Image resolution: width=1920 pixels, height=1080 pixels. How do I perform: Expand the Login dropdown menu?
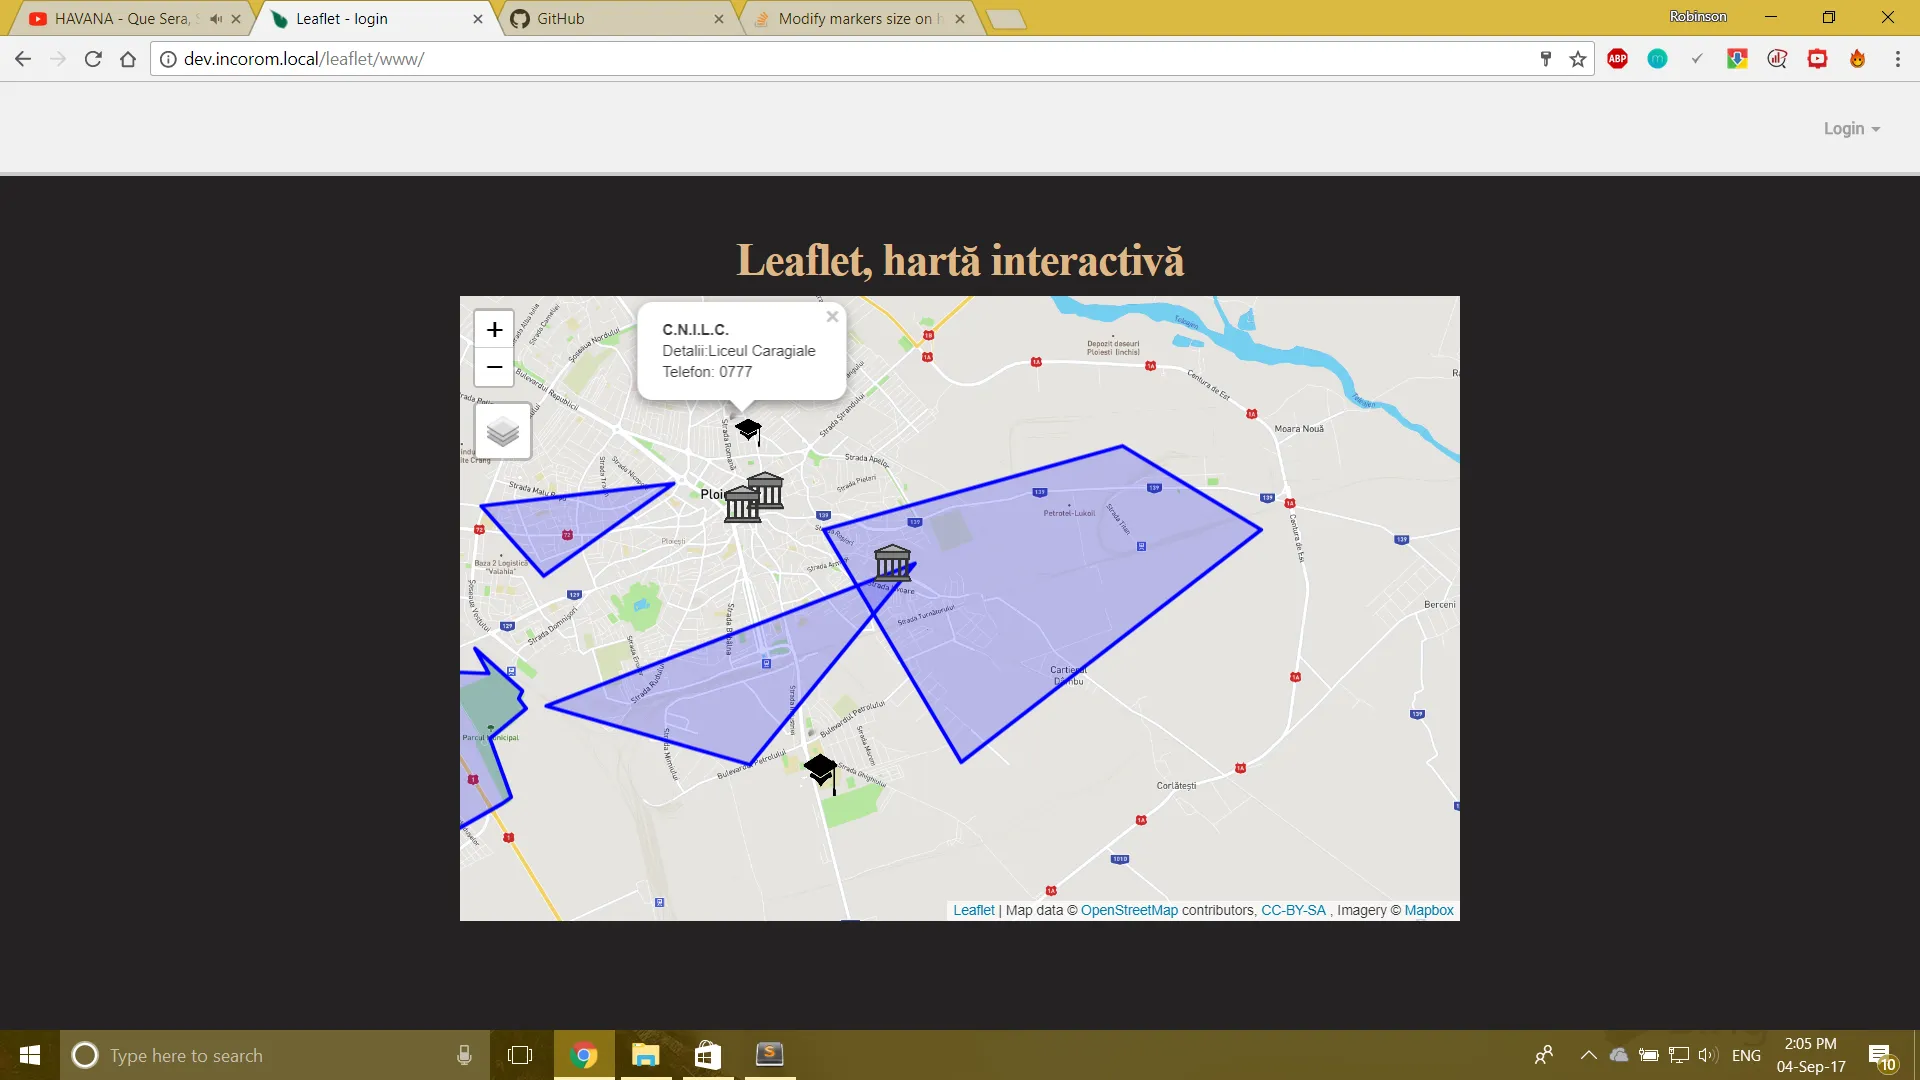[1851, 129]
